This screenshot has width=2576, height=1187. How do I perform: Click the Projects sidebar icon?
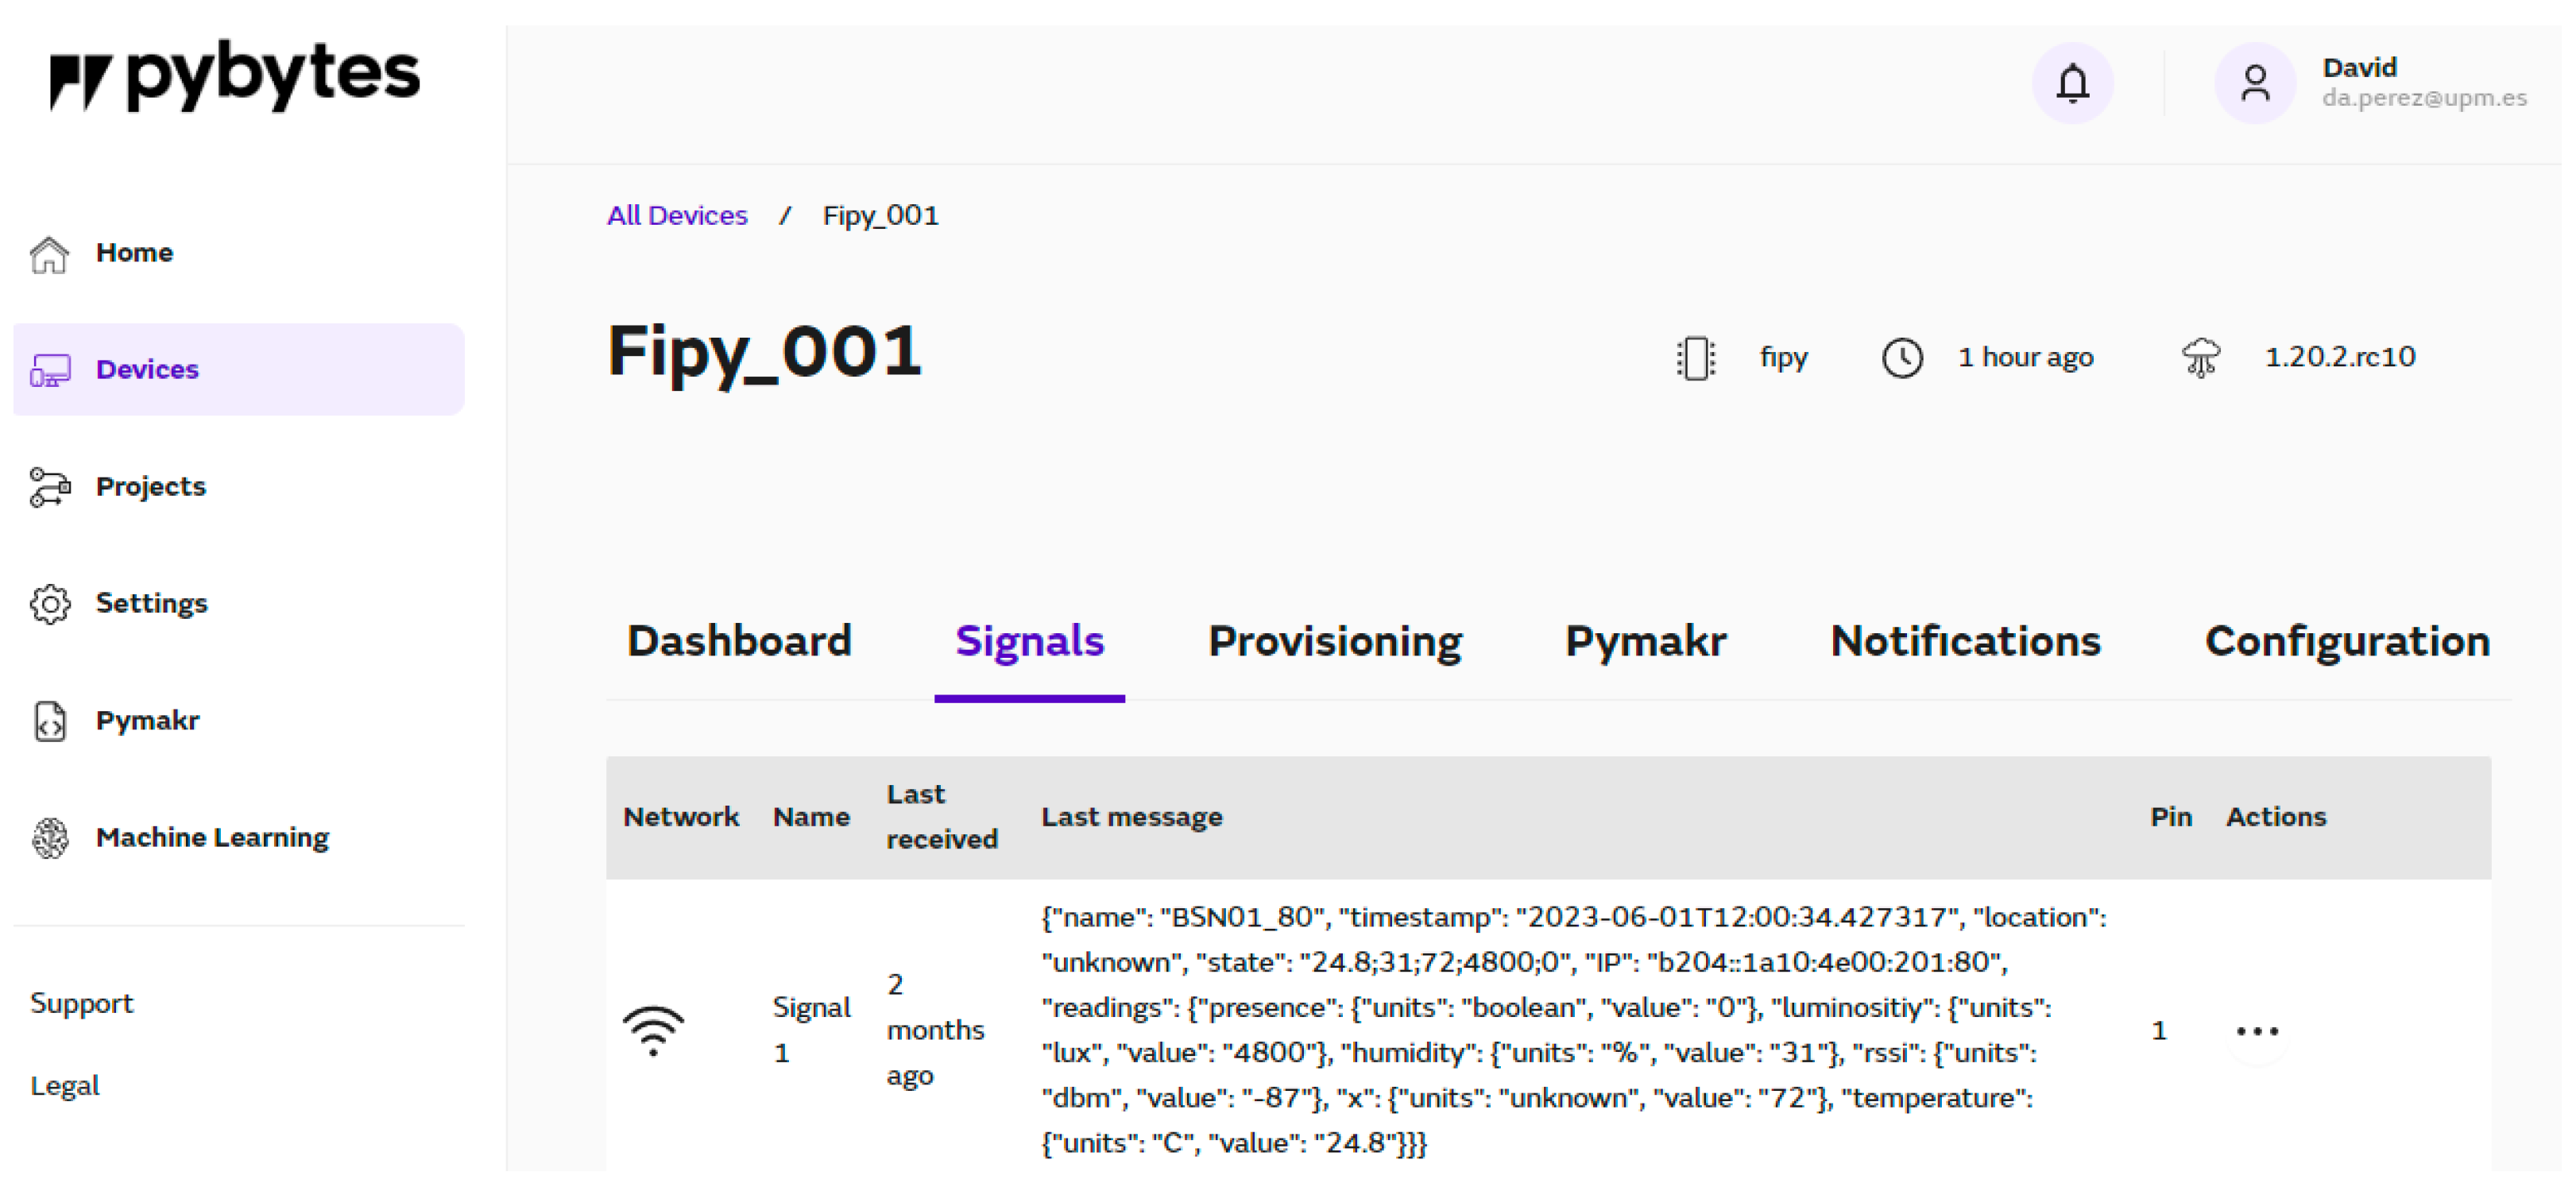(x=49, y=487)
